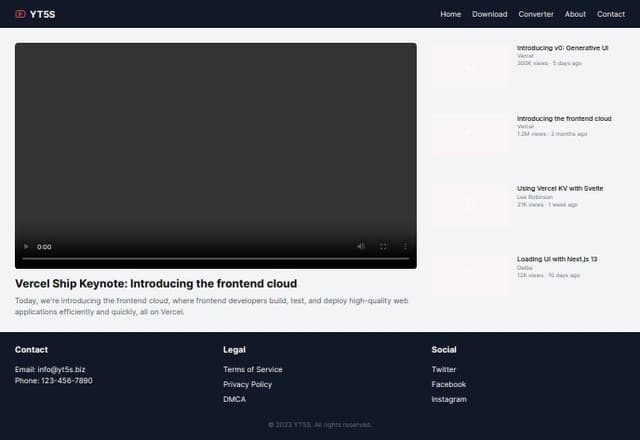Click the video description paragraph
This screenshot has height=440, width=640.
click(x=211, y=306)
